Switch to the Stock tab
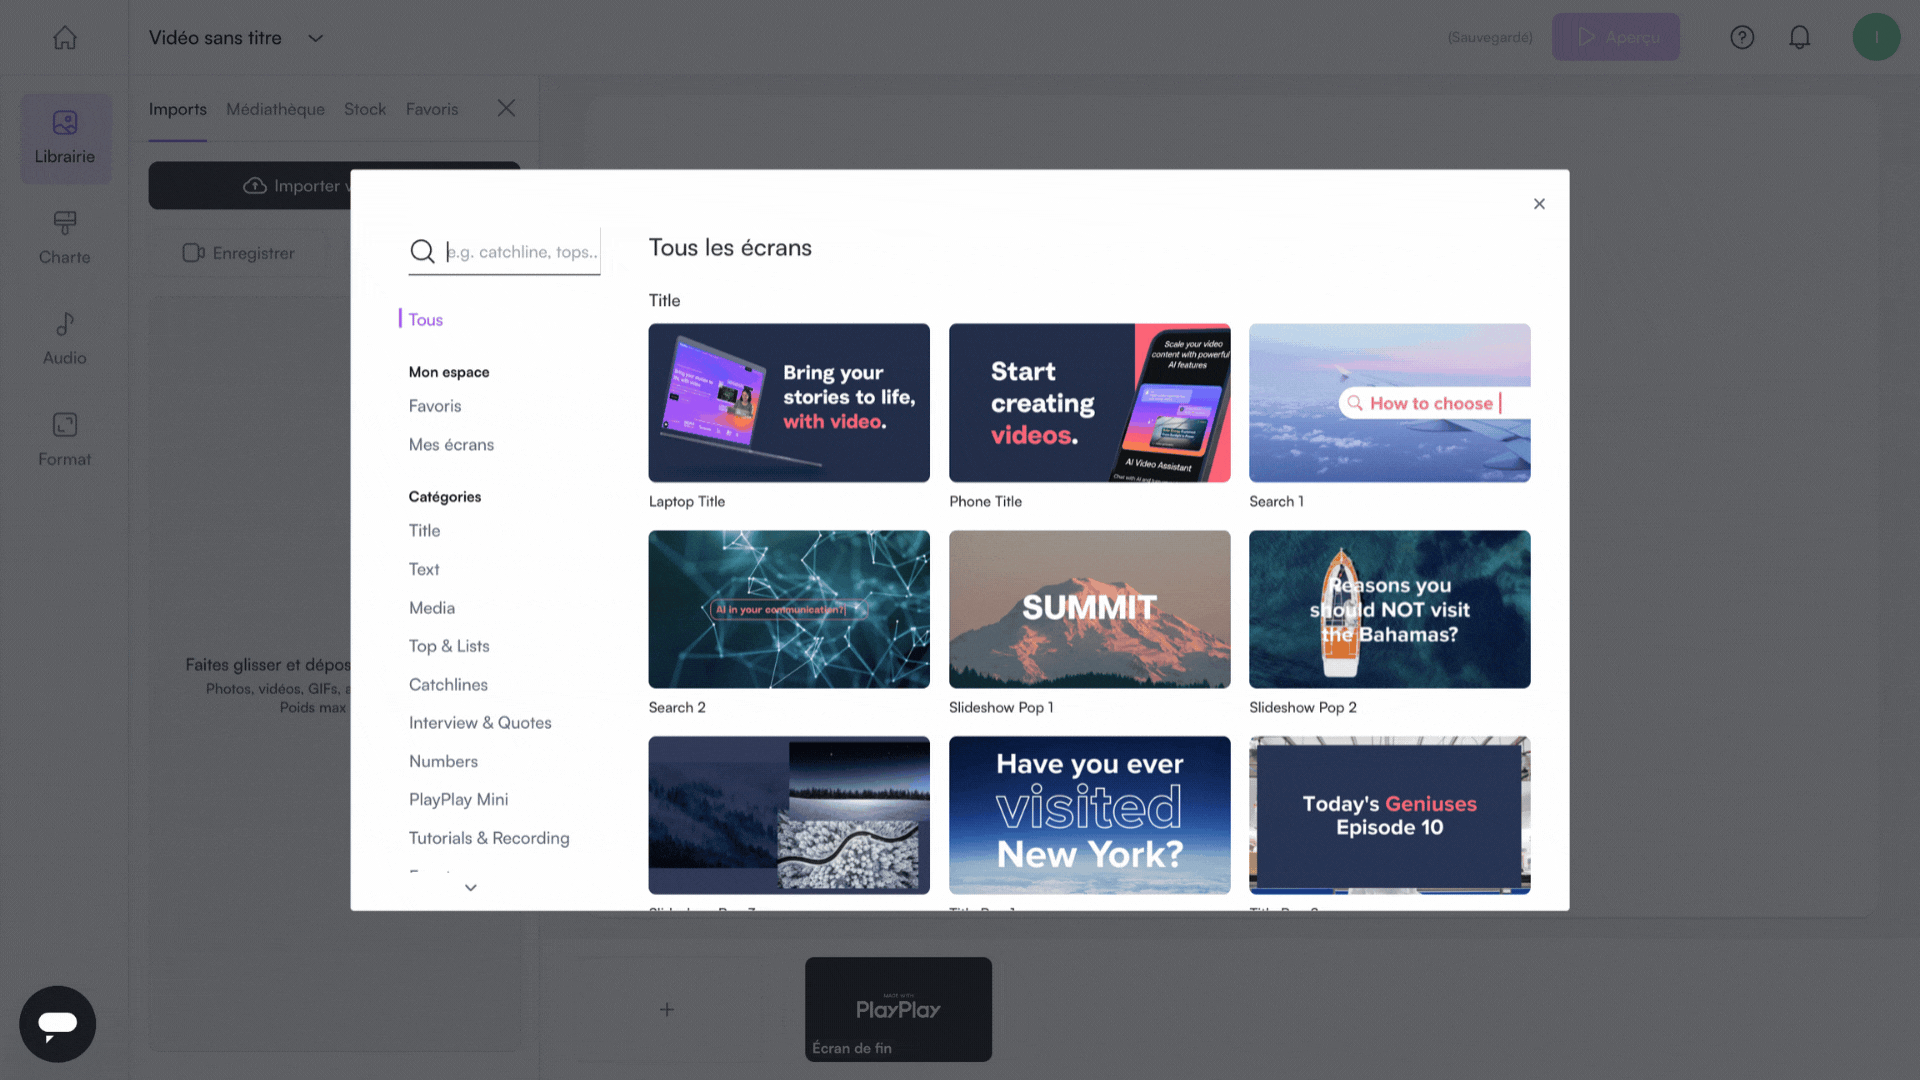This screenshot has width=1920, height=1080. (x=365, y=109)
